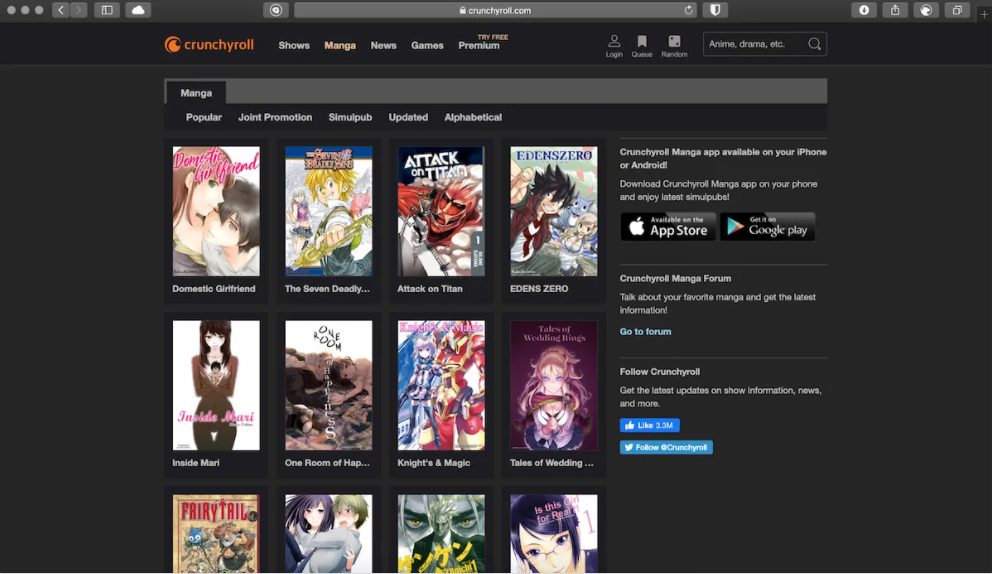Click the Facebook Like 3.3M button
This screenshot has height=574, width=992.
[650, 425]
